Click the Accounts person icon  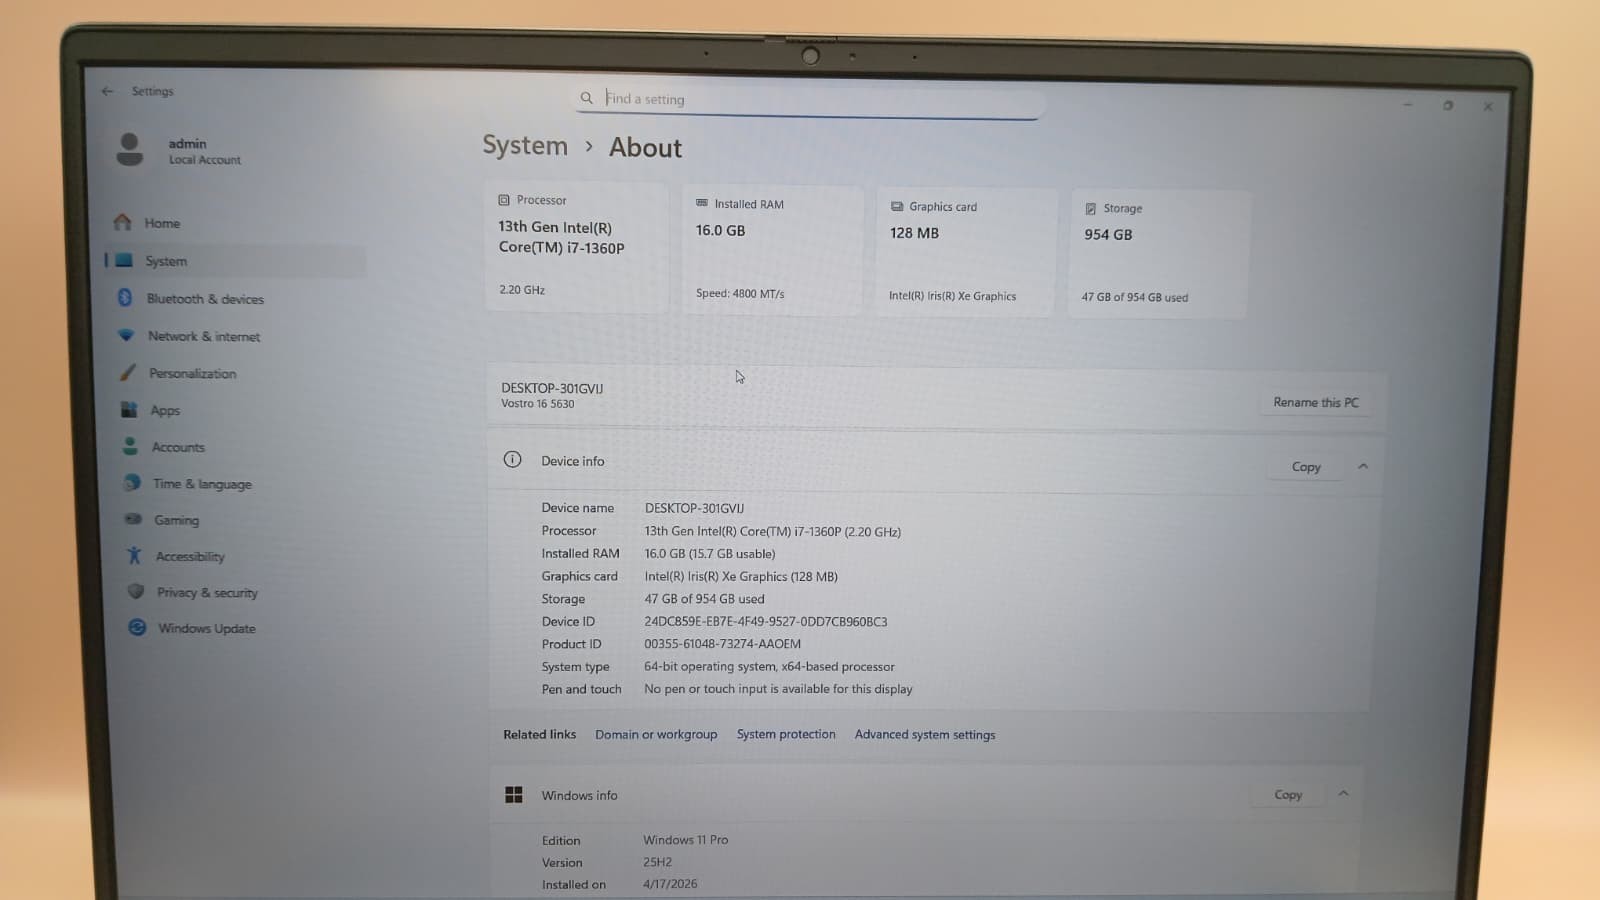(130, 446)
